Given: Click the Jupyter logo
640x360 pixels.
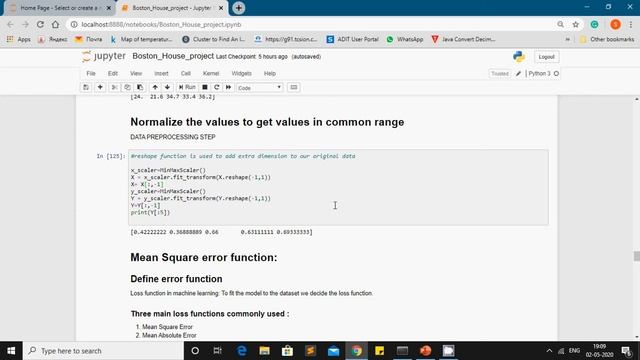Looking at the screenshot, I should 104,56.
